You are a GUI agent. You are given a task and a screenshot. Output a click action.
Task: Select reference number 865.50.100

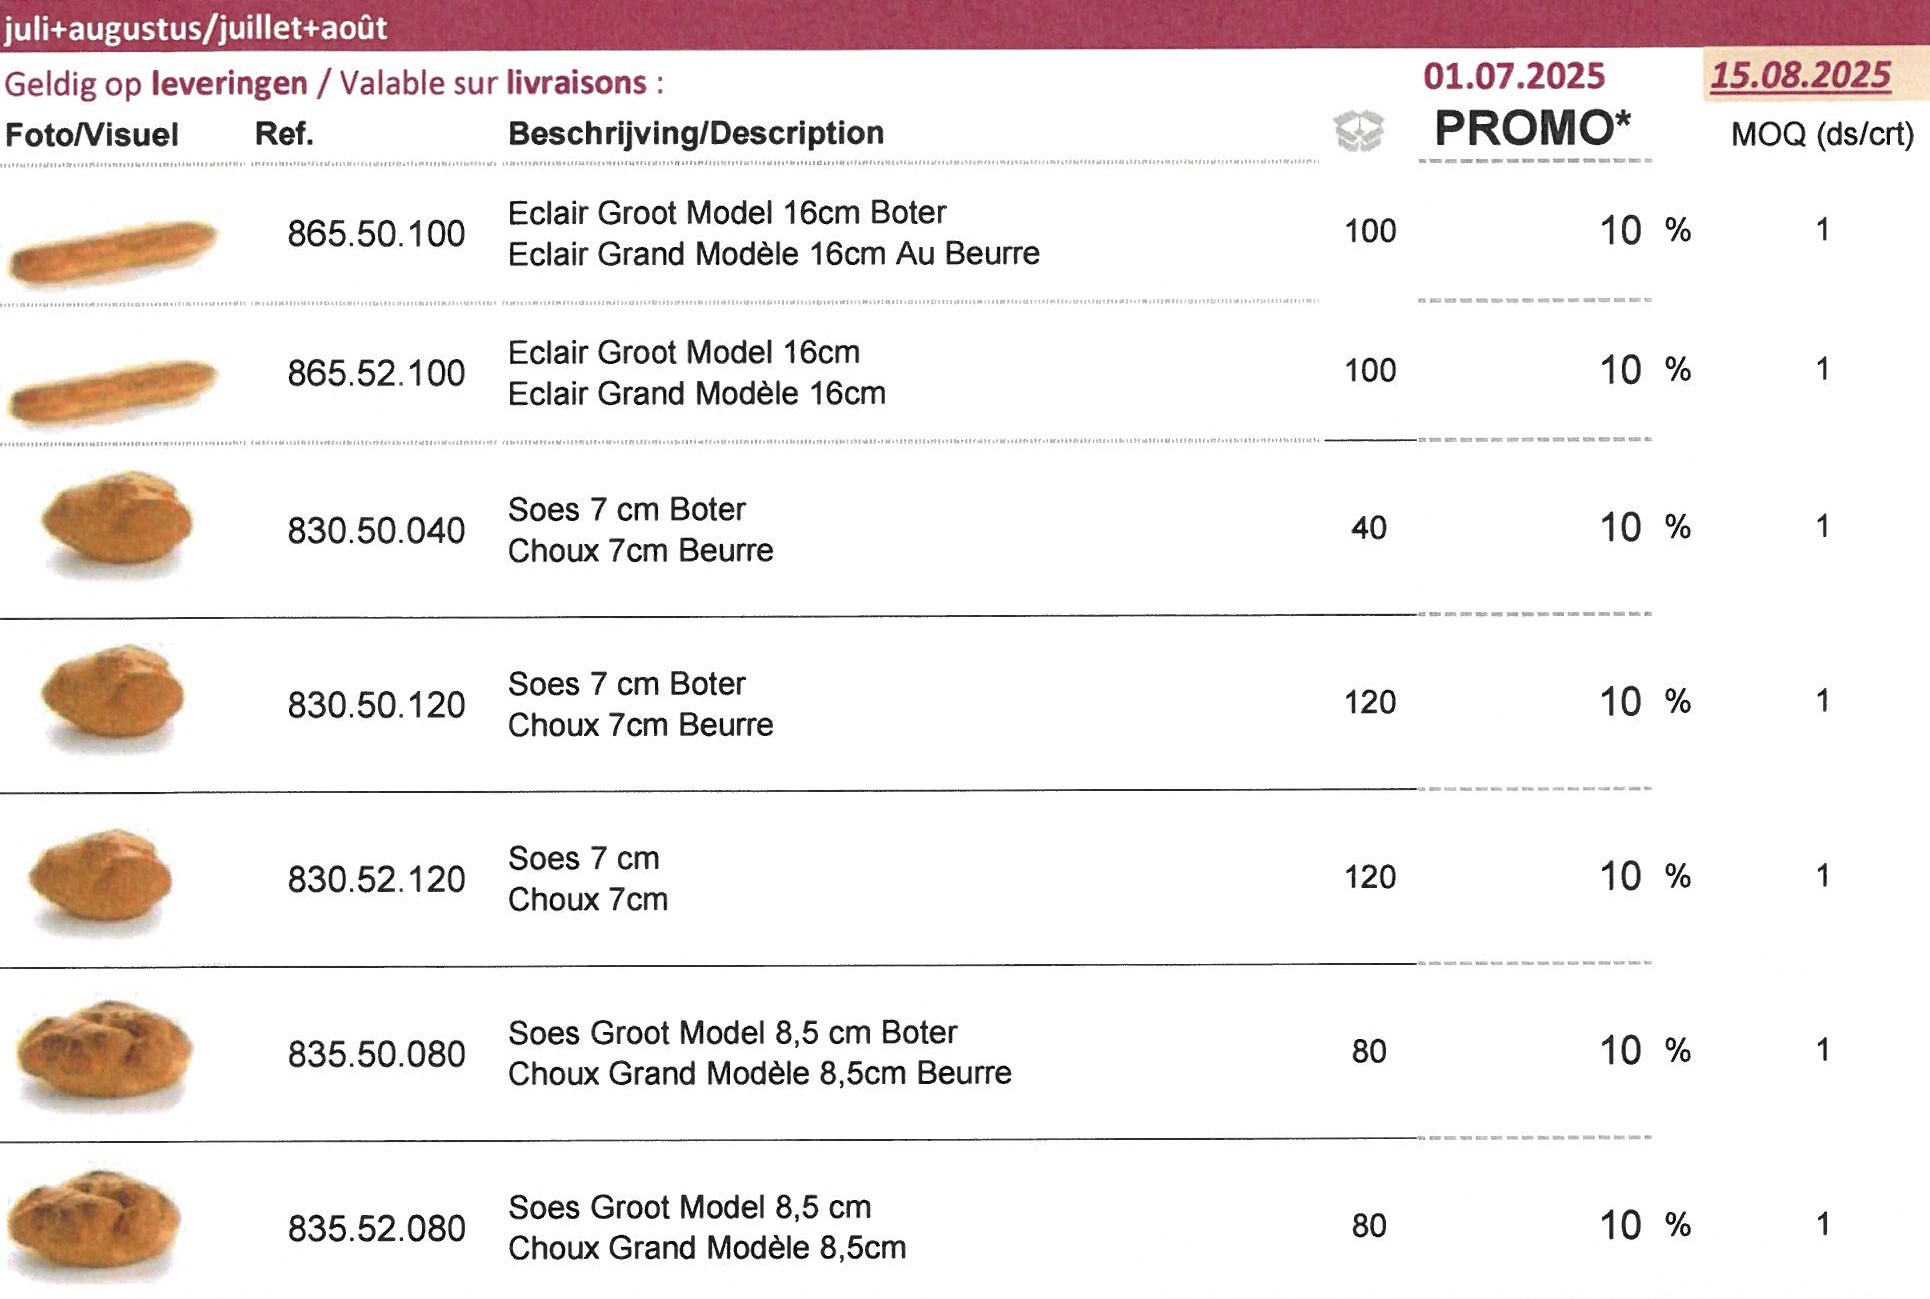pos(376,234)
